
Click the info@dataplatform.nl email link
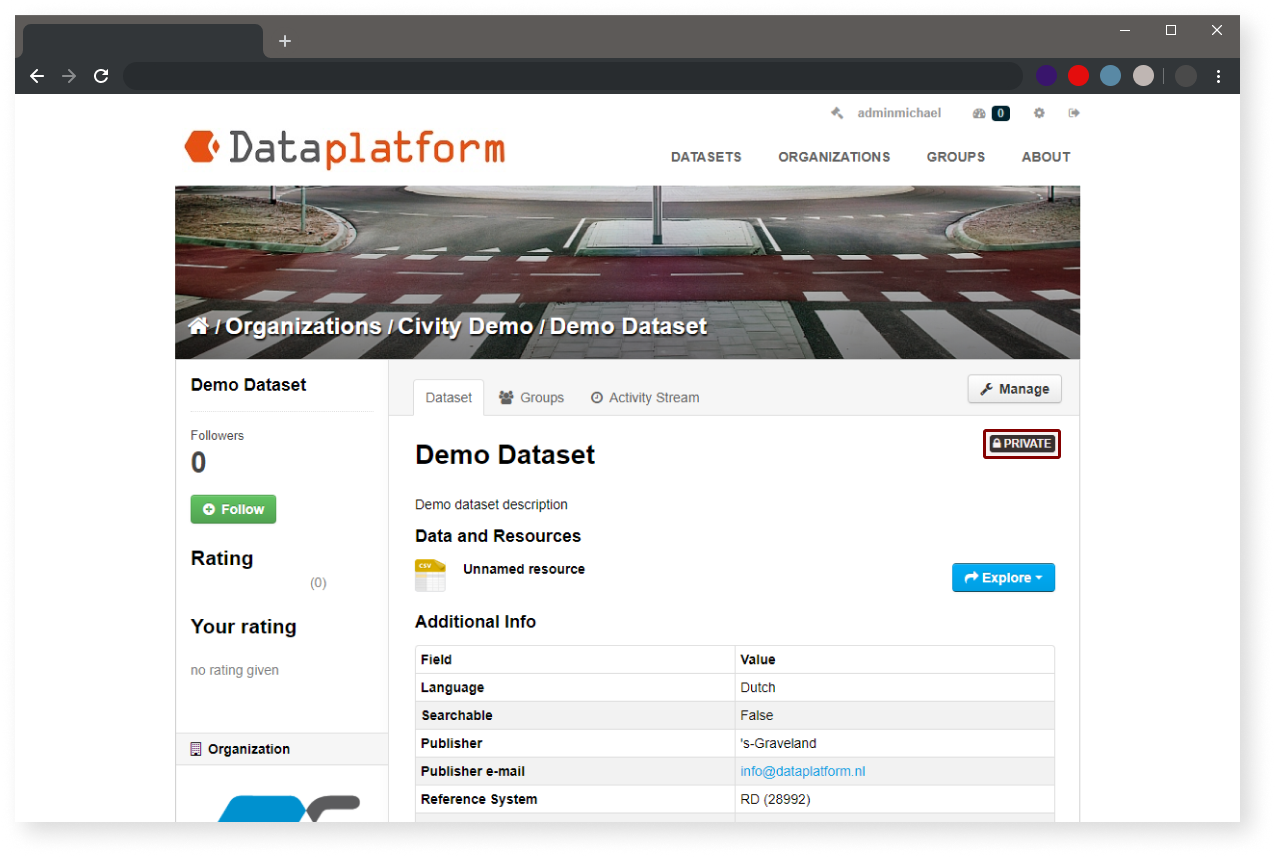tap(803, 771)
